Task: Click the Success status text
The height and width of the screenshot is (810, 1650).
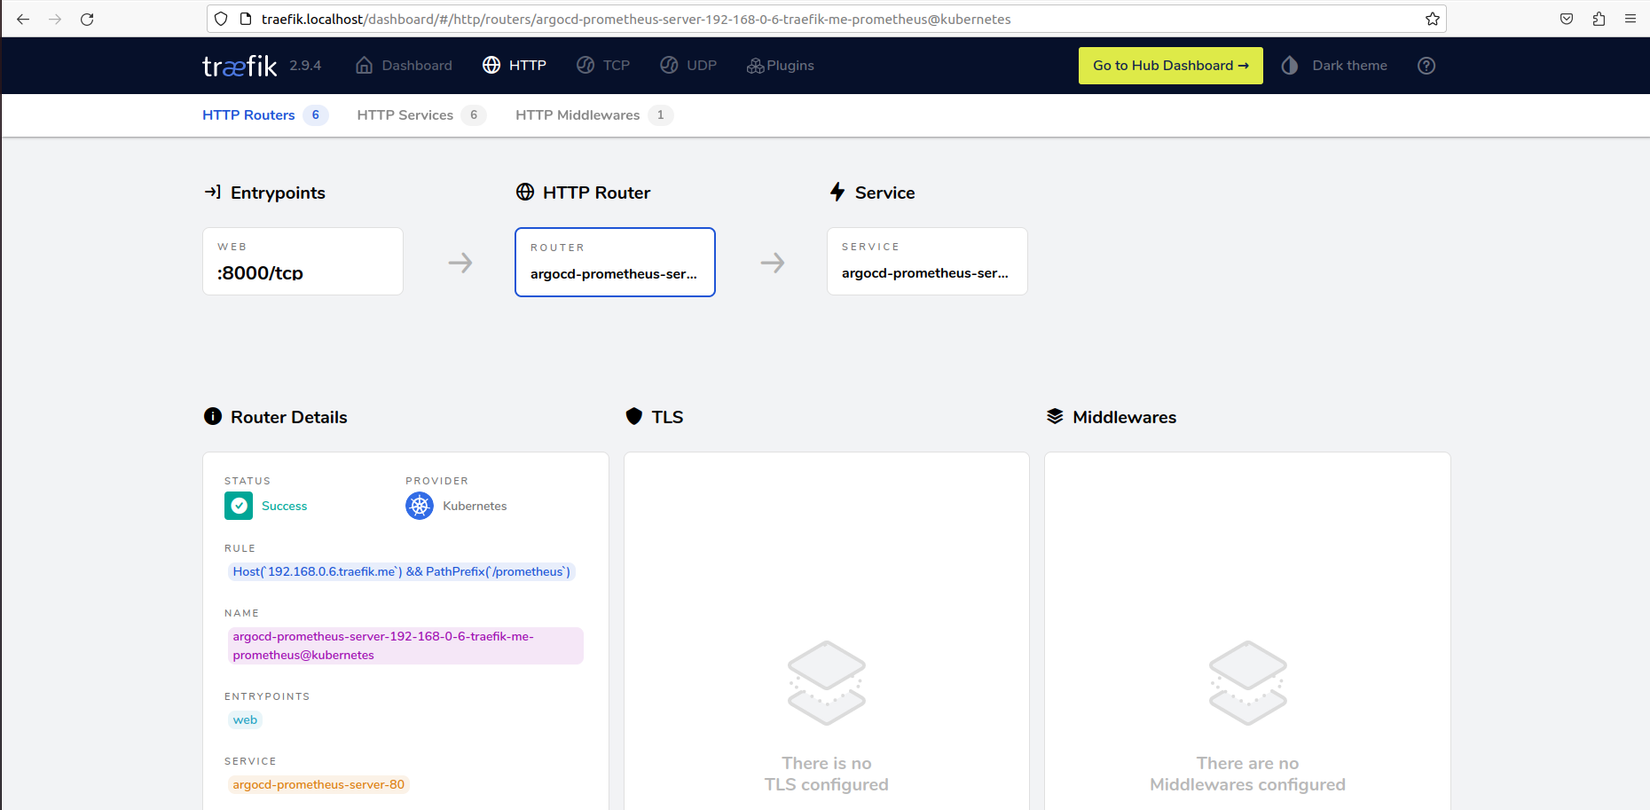Action: 284,506
